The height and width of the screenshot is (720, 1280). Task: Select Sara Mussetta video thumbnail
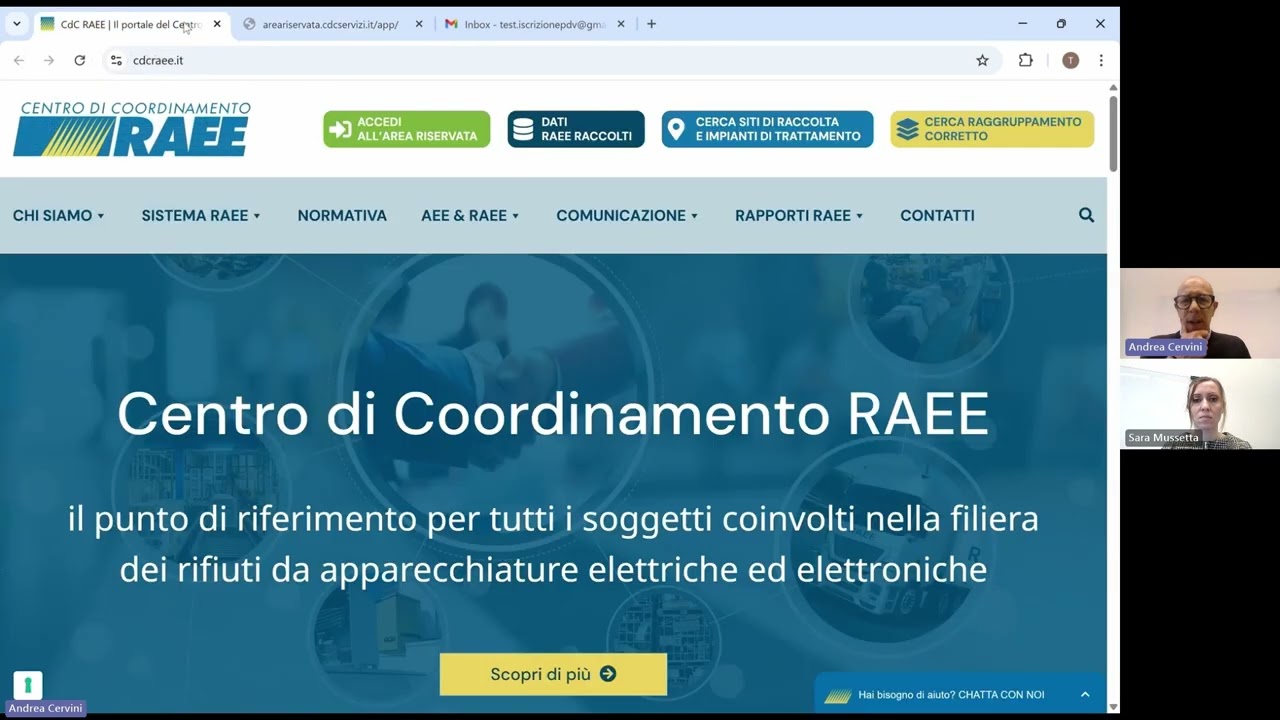(x=1200, y=404)
